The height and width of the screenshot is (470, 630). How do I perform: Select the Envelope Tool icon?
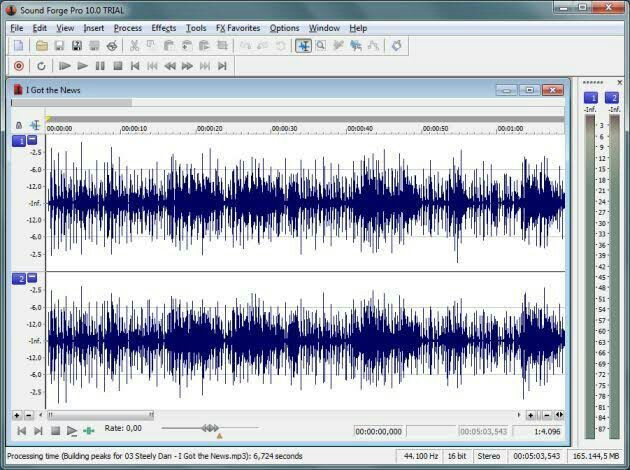coord(373,46)
